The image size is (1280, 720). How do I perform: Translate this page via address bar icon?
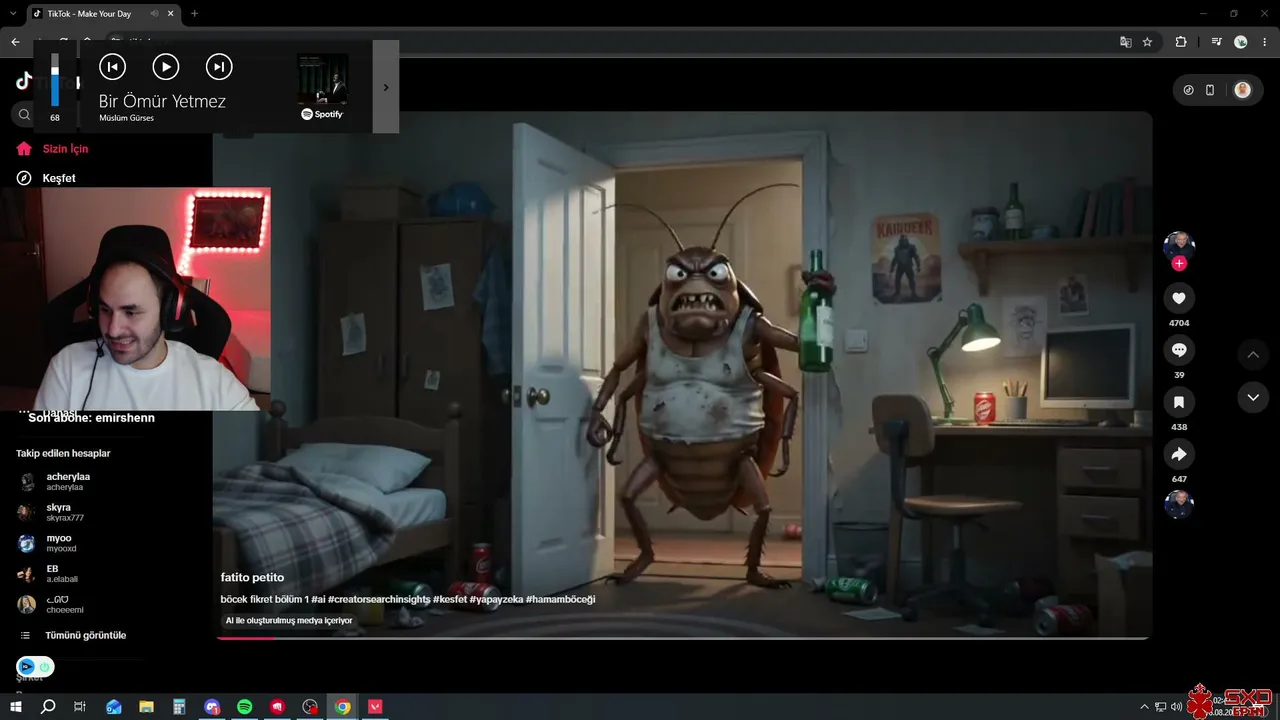(1126, 42)
